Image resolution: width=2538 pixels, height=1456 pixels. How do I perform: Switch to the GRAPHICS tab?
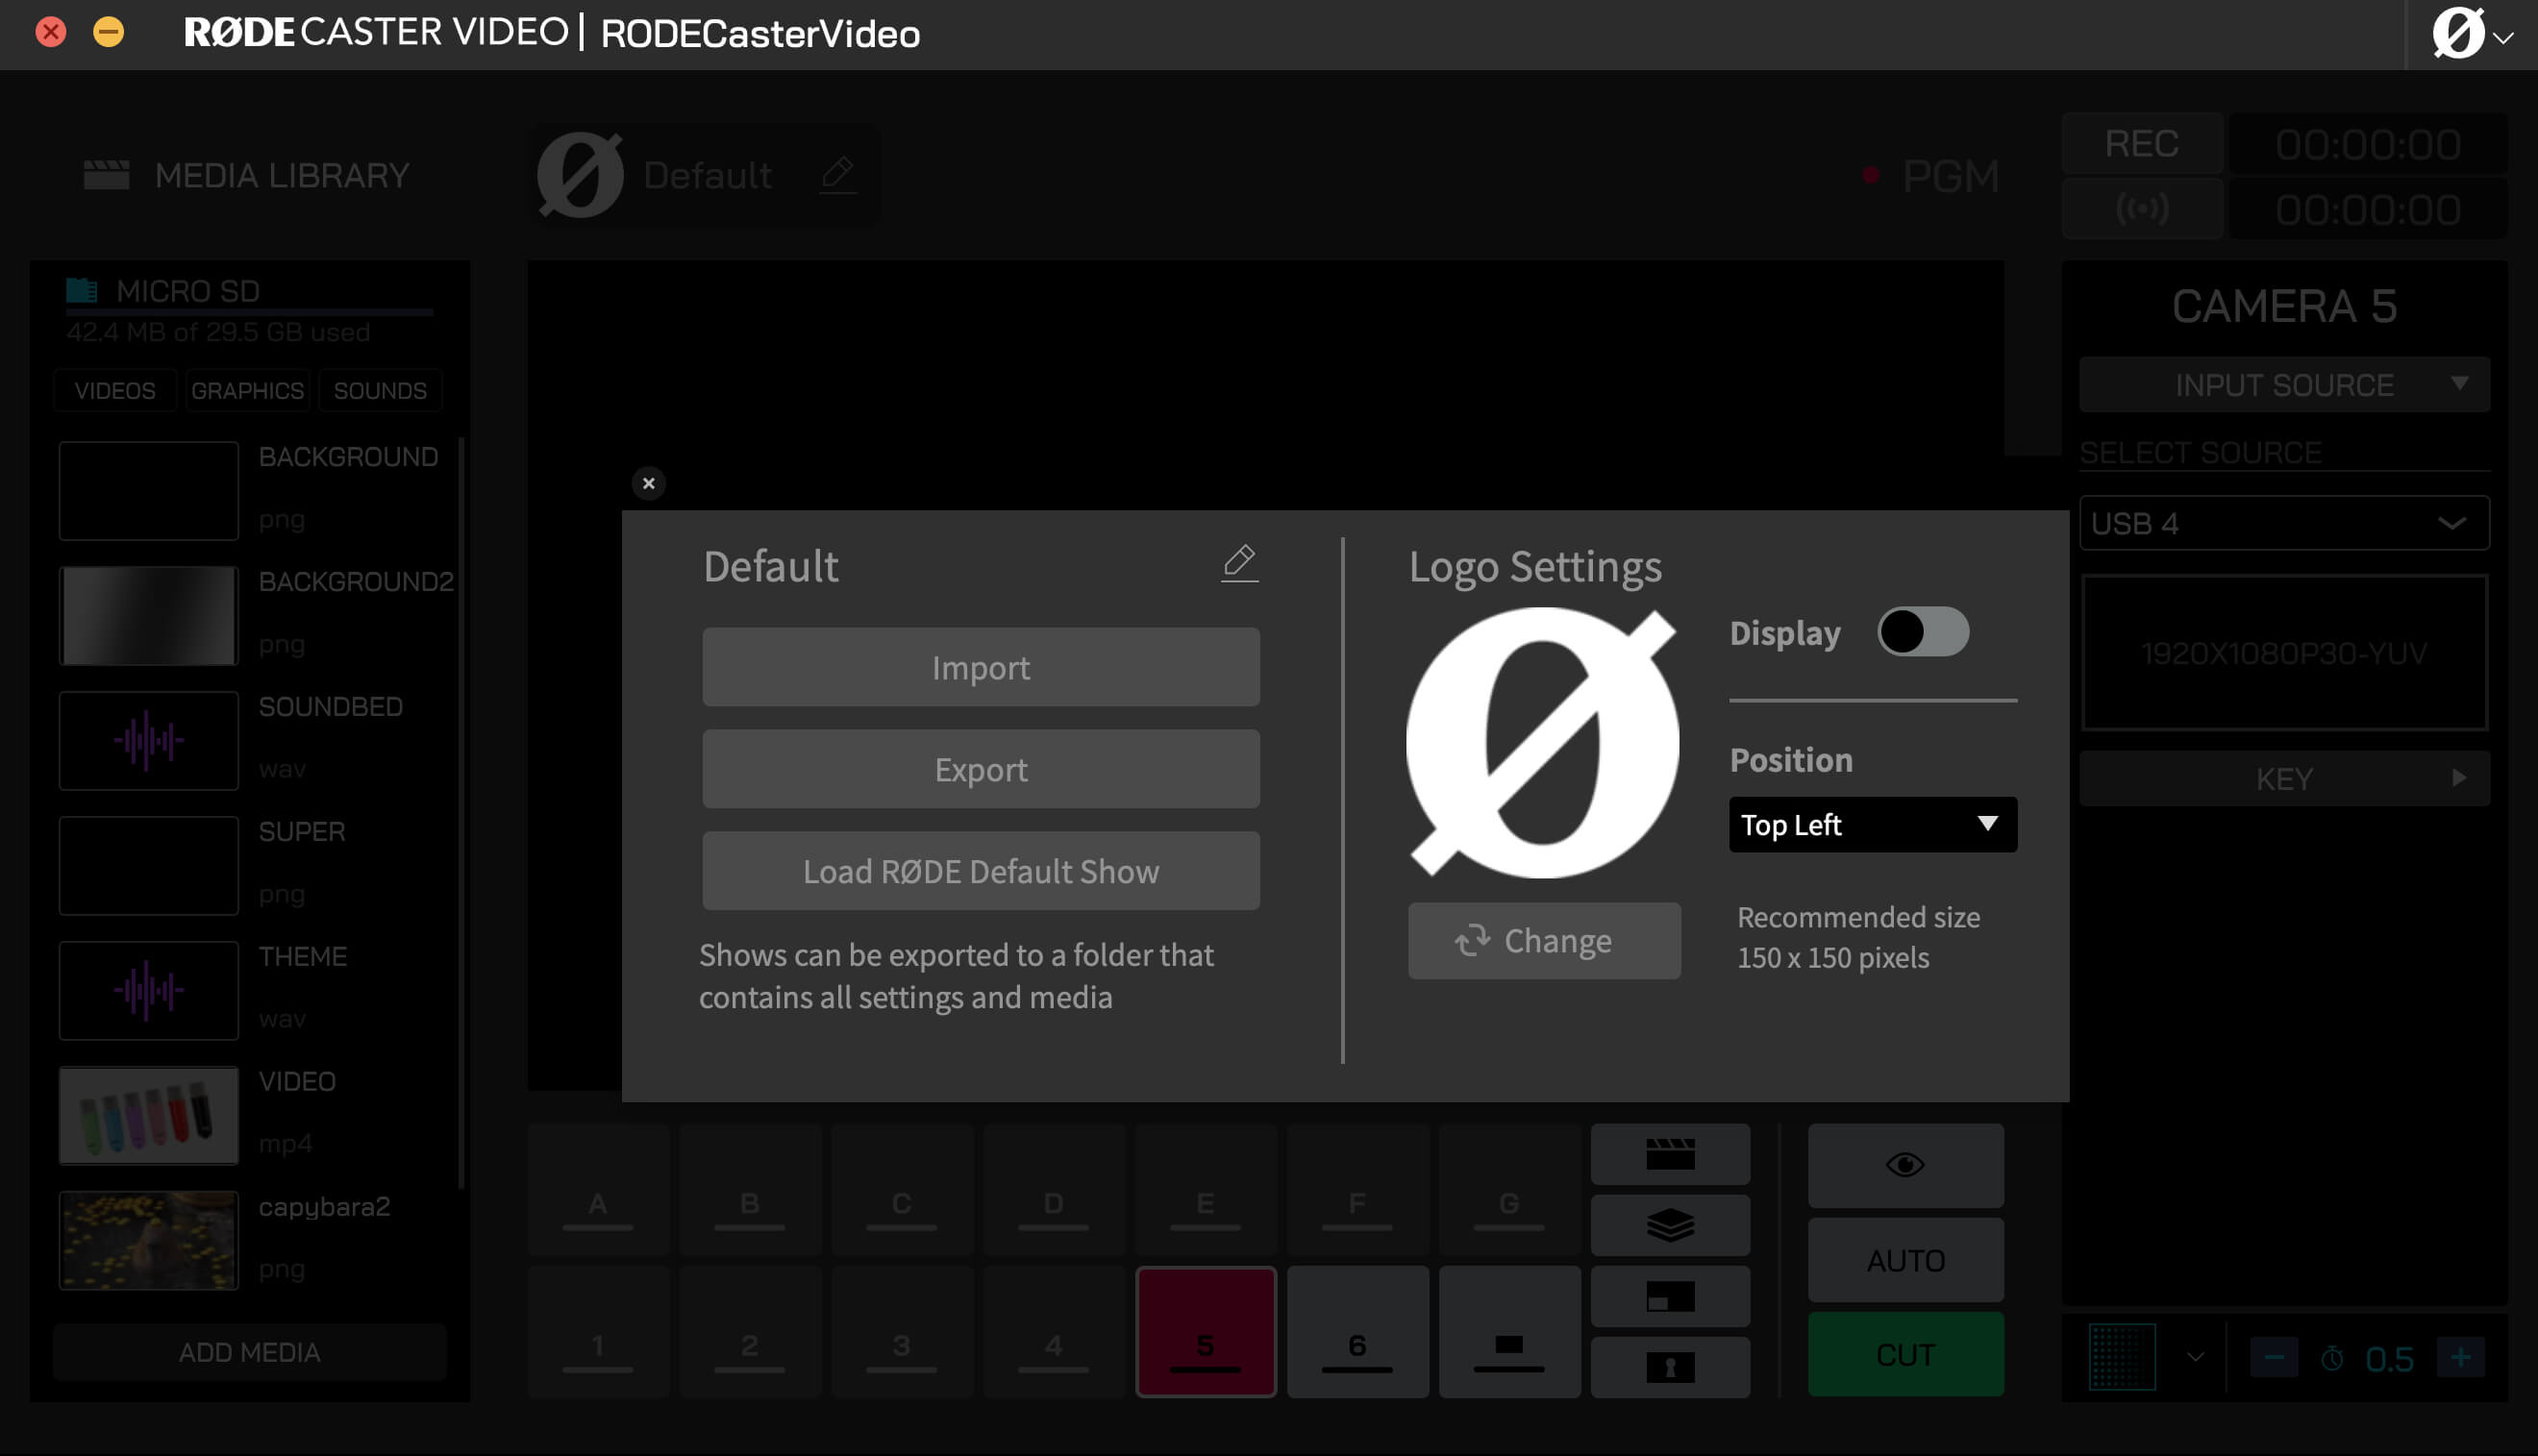coord(247,390)
